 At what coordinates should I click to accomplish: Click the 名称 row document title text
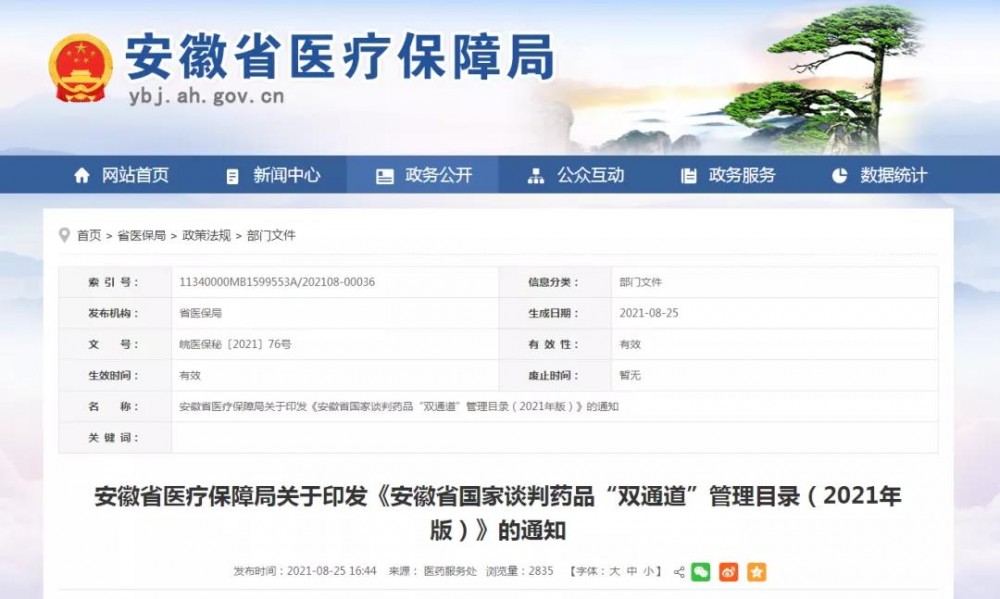[399, 406]
